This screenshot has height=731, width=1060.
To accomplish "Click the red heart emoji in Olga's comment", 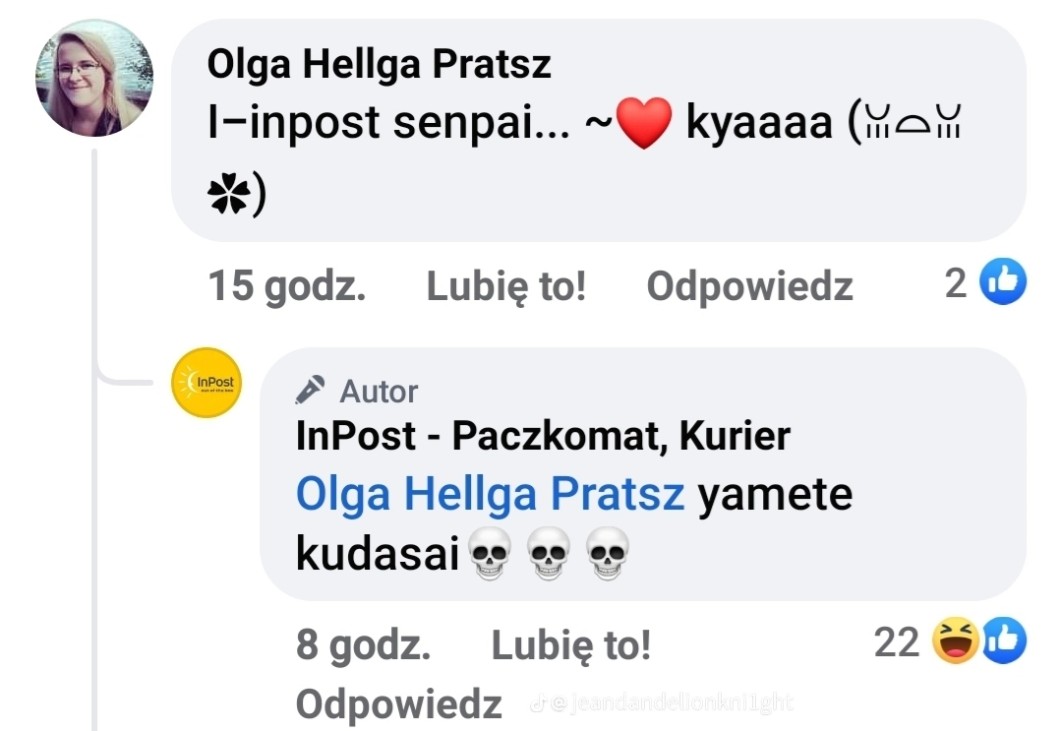I will 644,123.
